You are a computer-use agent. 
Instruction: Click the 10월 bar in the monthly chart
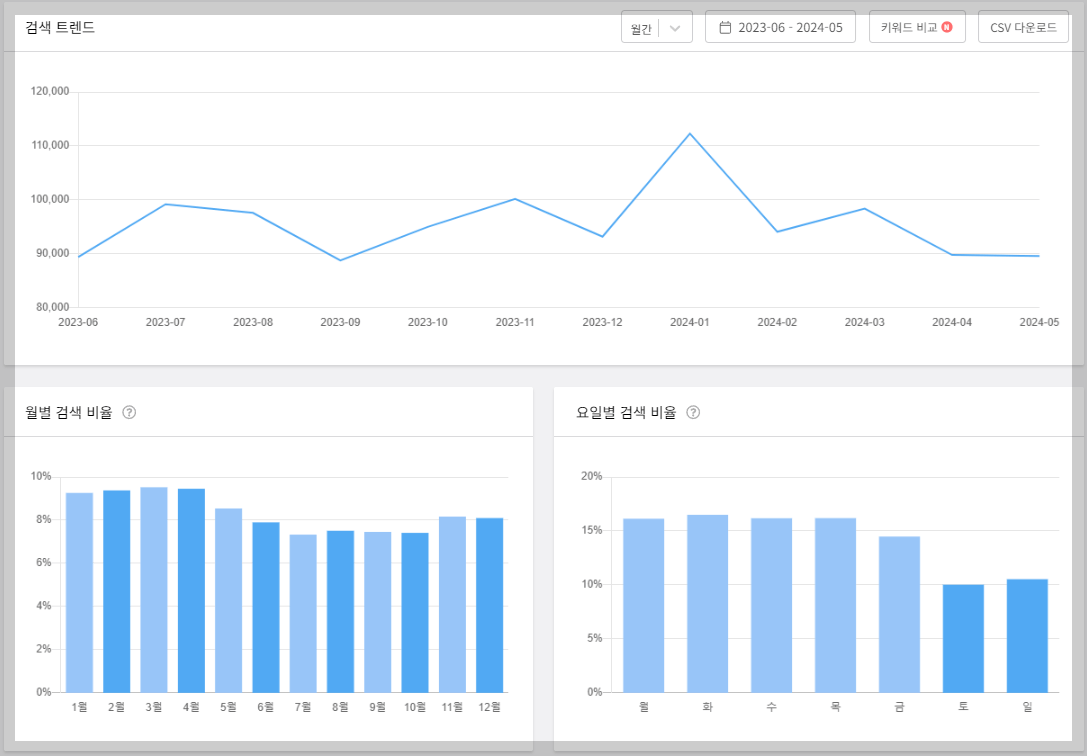(x=415, y=613)
